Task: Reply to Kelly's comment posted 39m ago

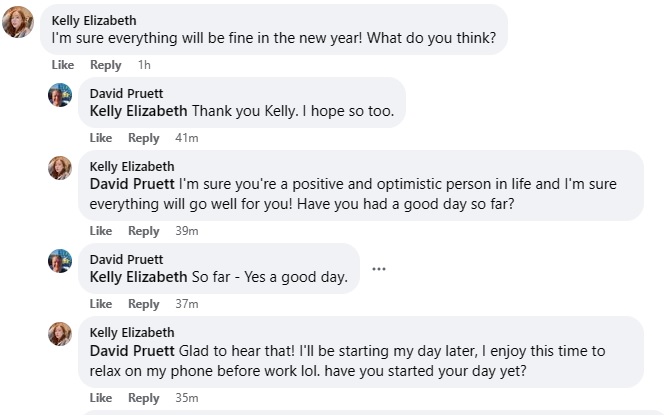Action: (143, 231)
